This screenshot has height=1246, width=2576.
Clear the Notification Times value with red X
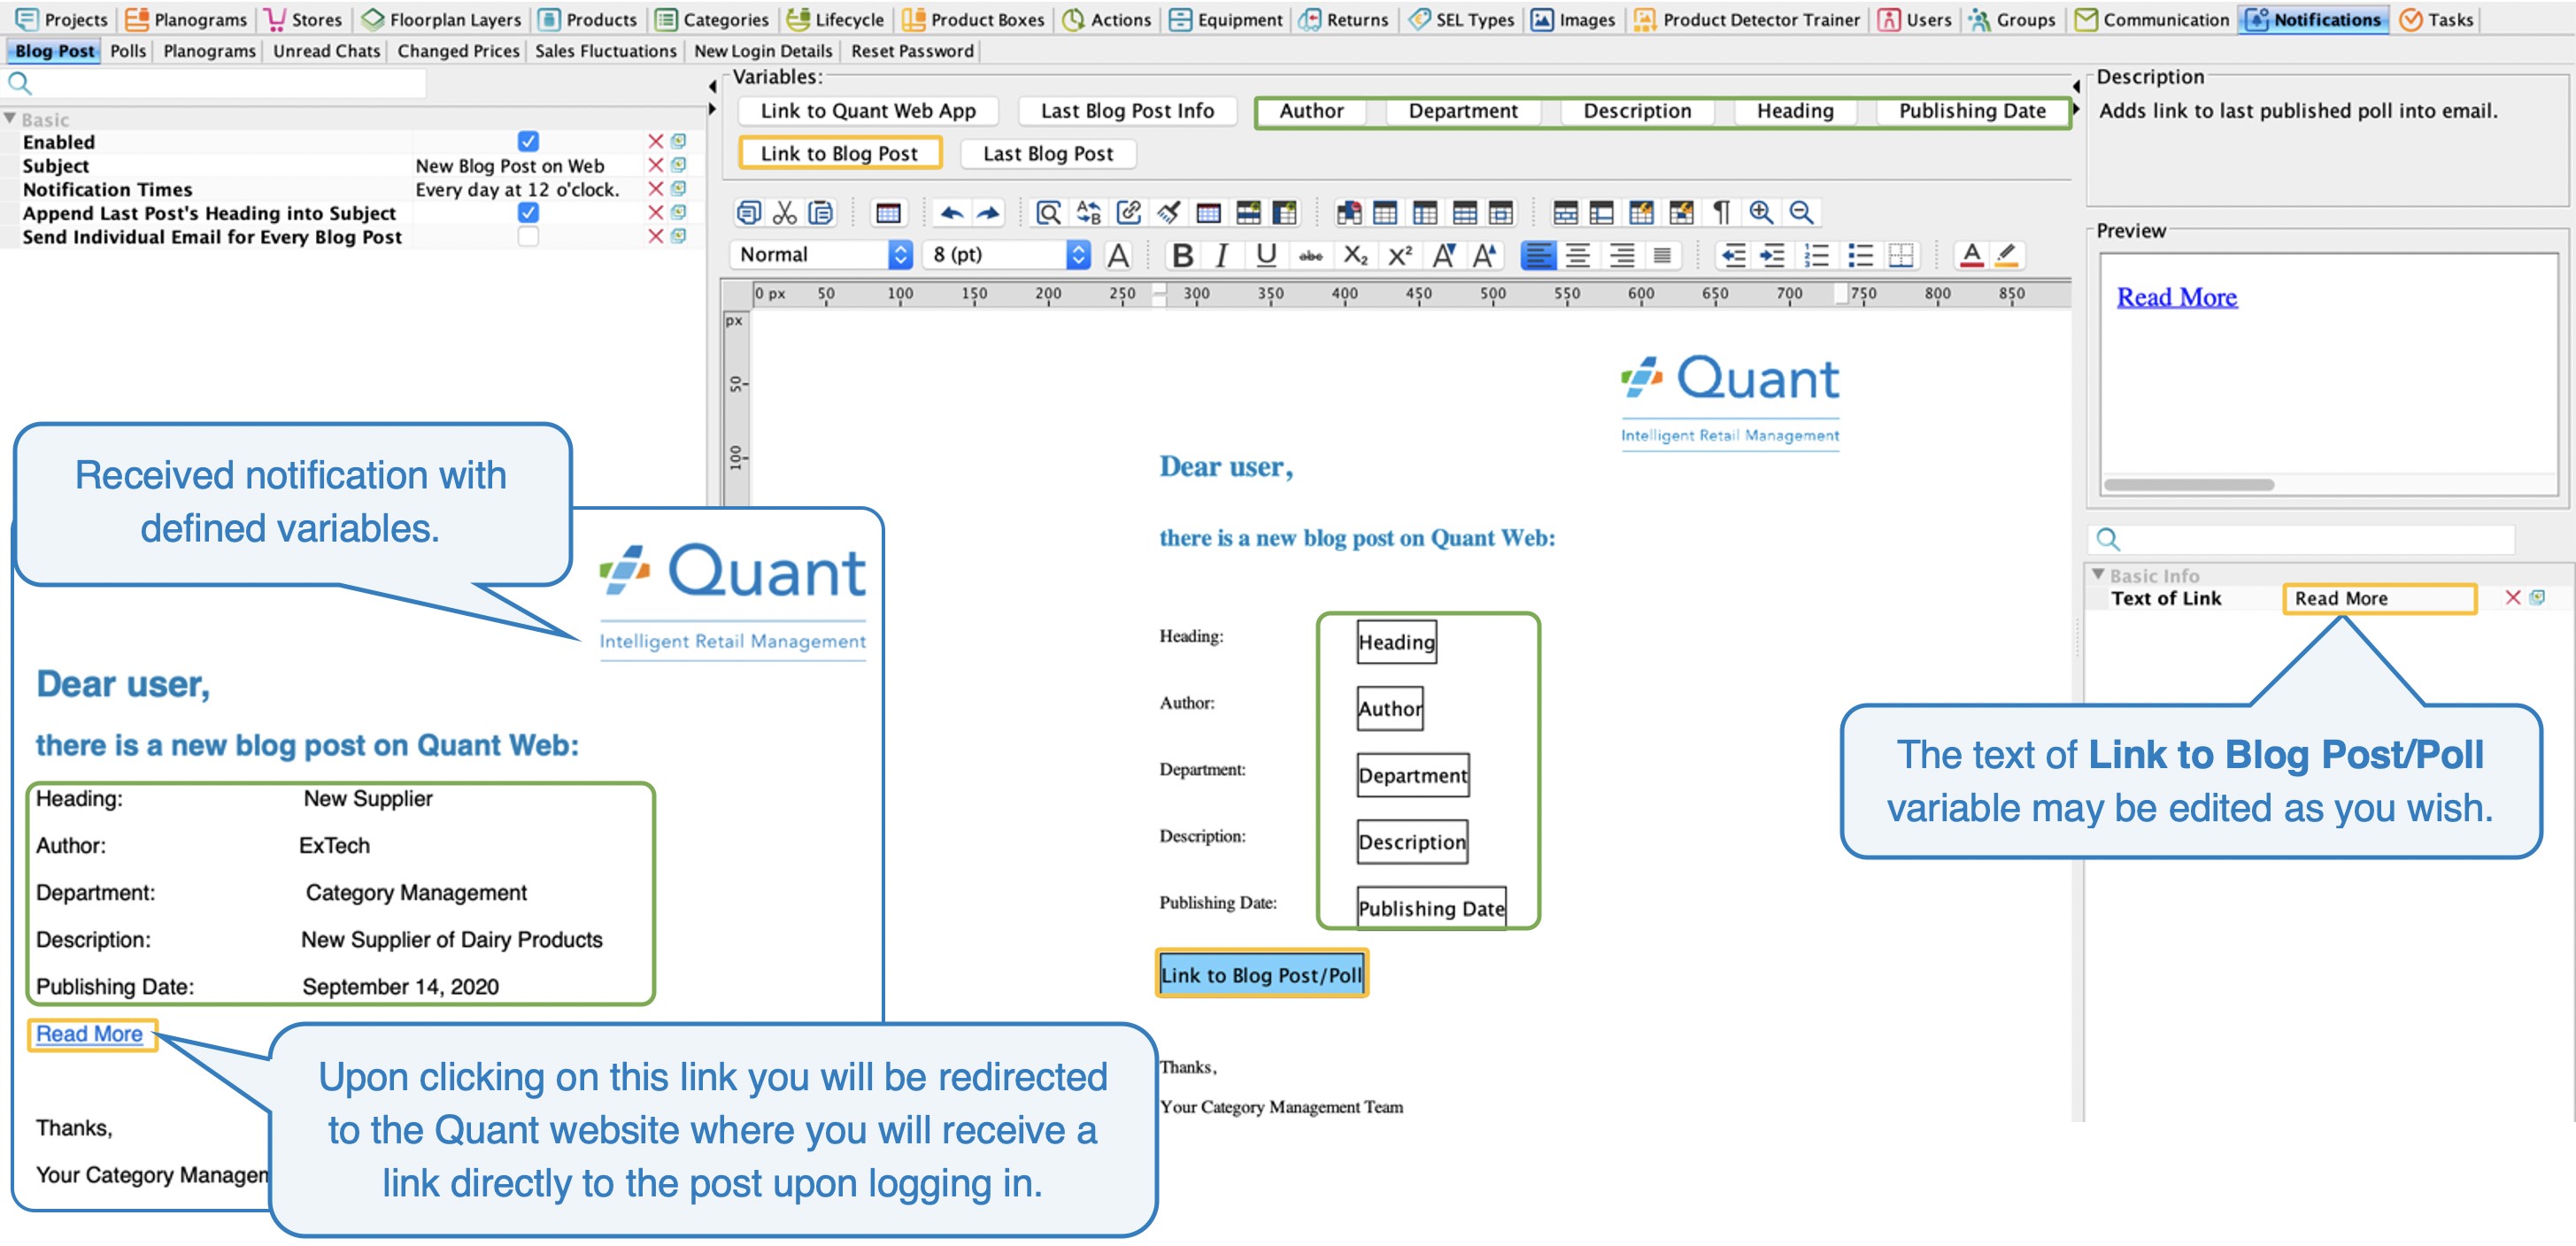tap(656, 189)
